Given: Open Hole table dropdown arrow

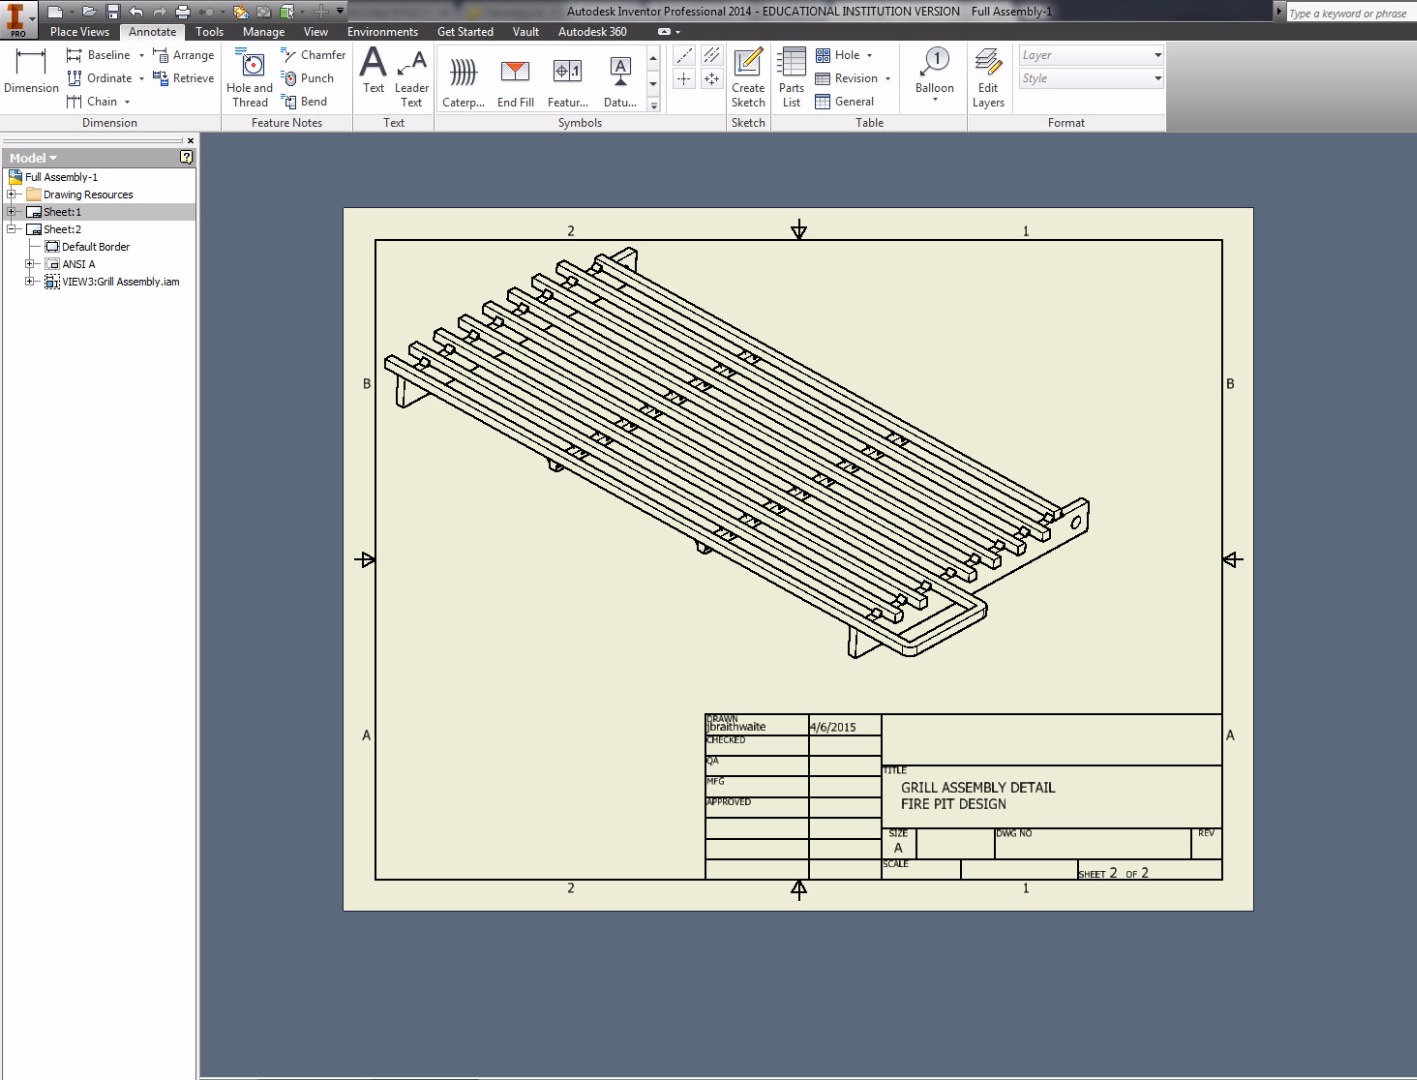Looking at the screenshot, I should pos(869,56).
